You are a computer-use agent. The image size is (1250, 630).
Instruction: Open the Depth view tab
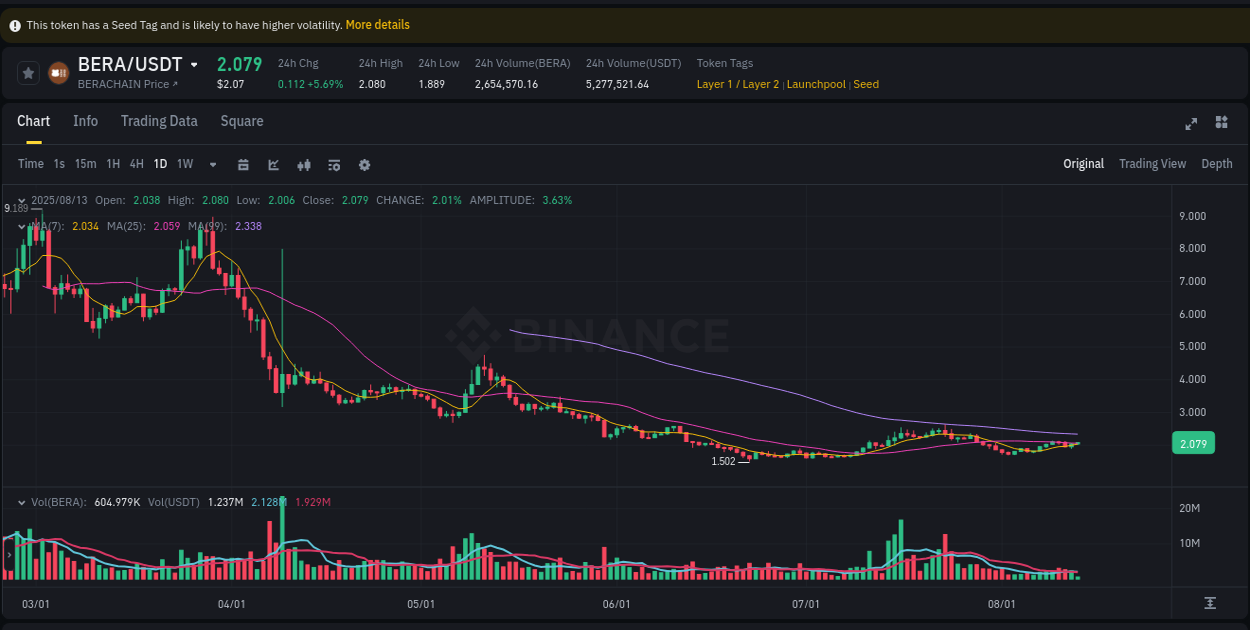point(1217,163)
